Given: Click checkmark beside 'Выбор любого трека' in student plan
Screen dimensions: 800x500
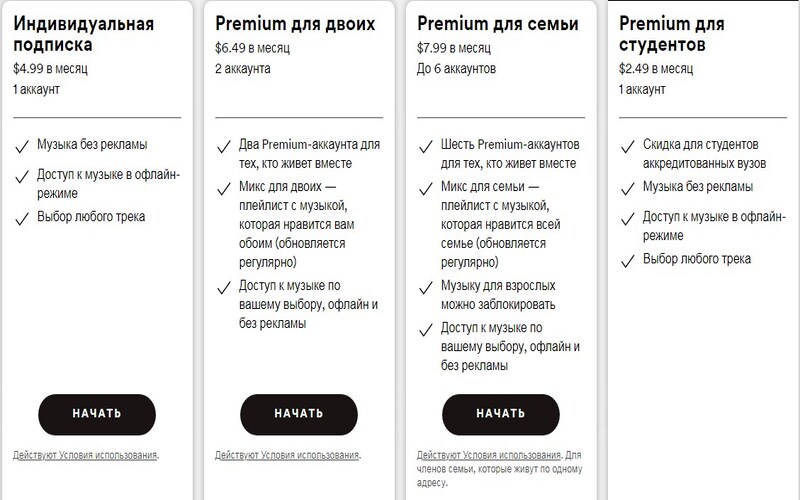Looking at the screenshot, I should (627, 260).
